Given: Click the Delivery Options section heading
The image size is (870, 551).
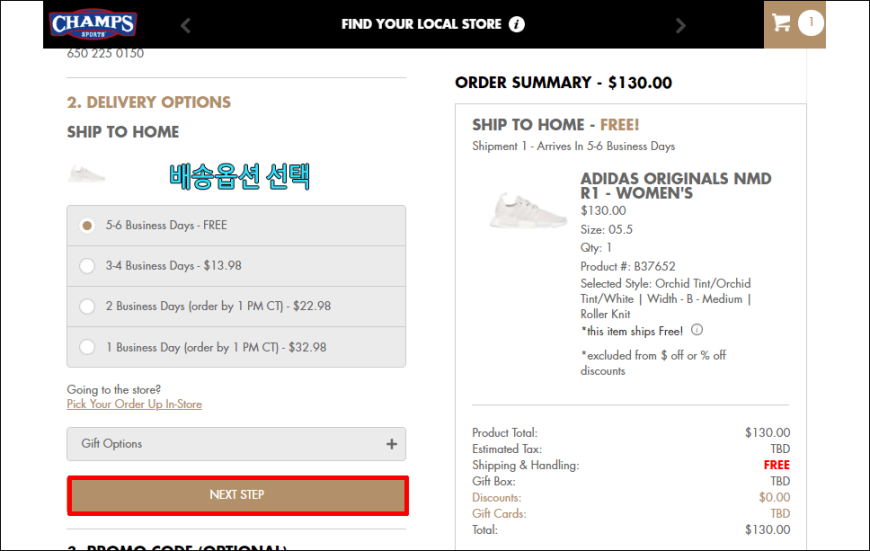Looking at the screenshot, I should pos(149,102).
